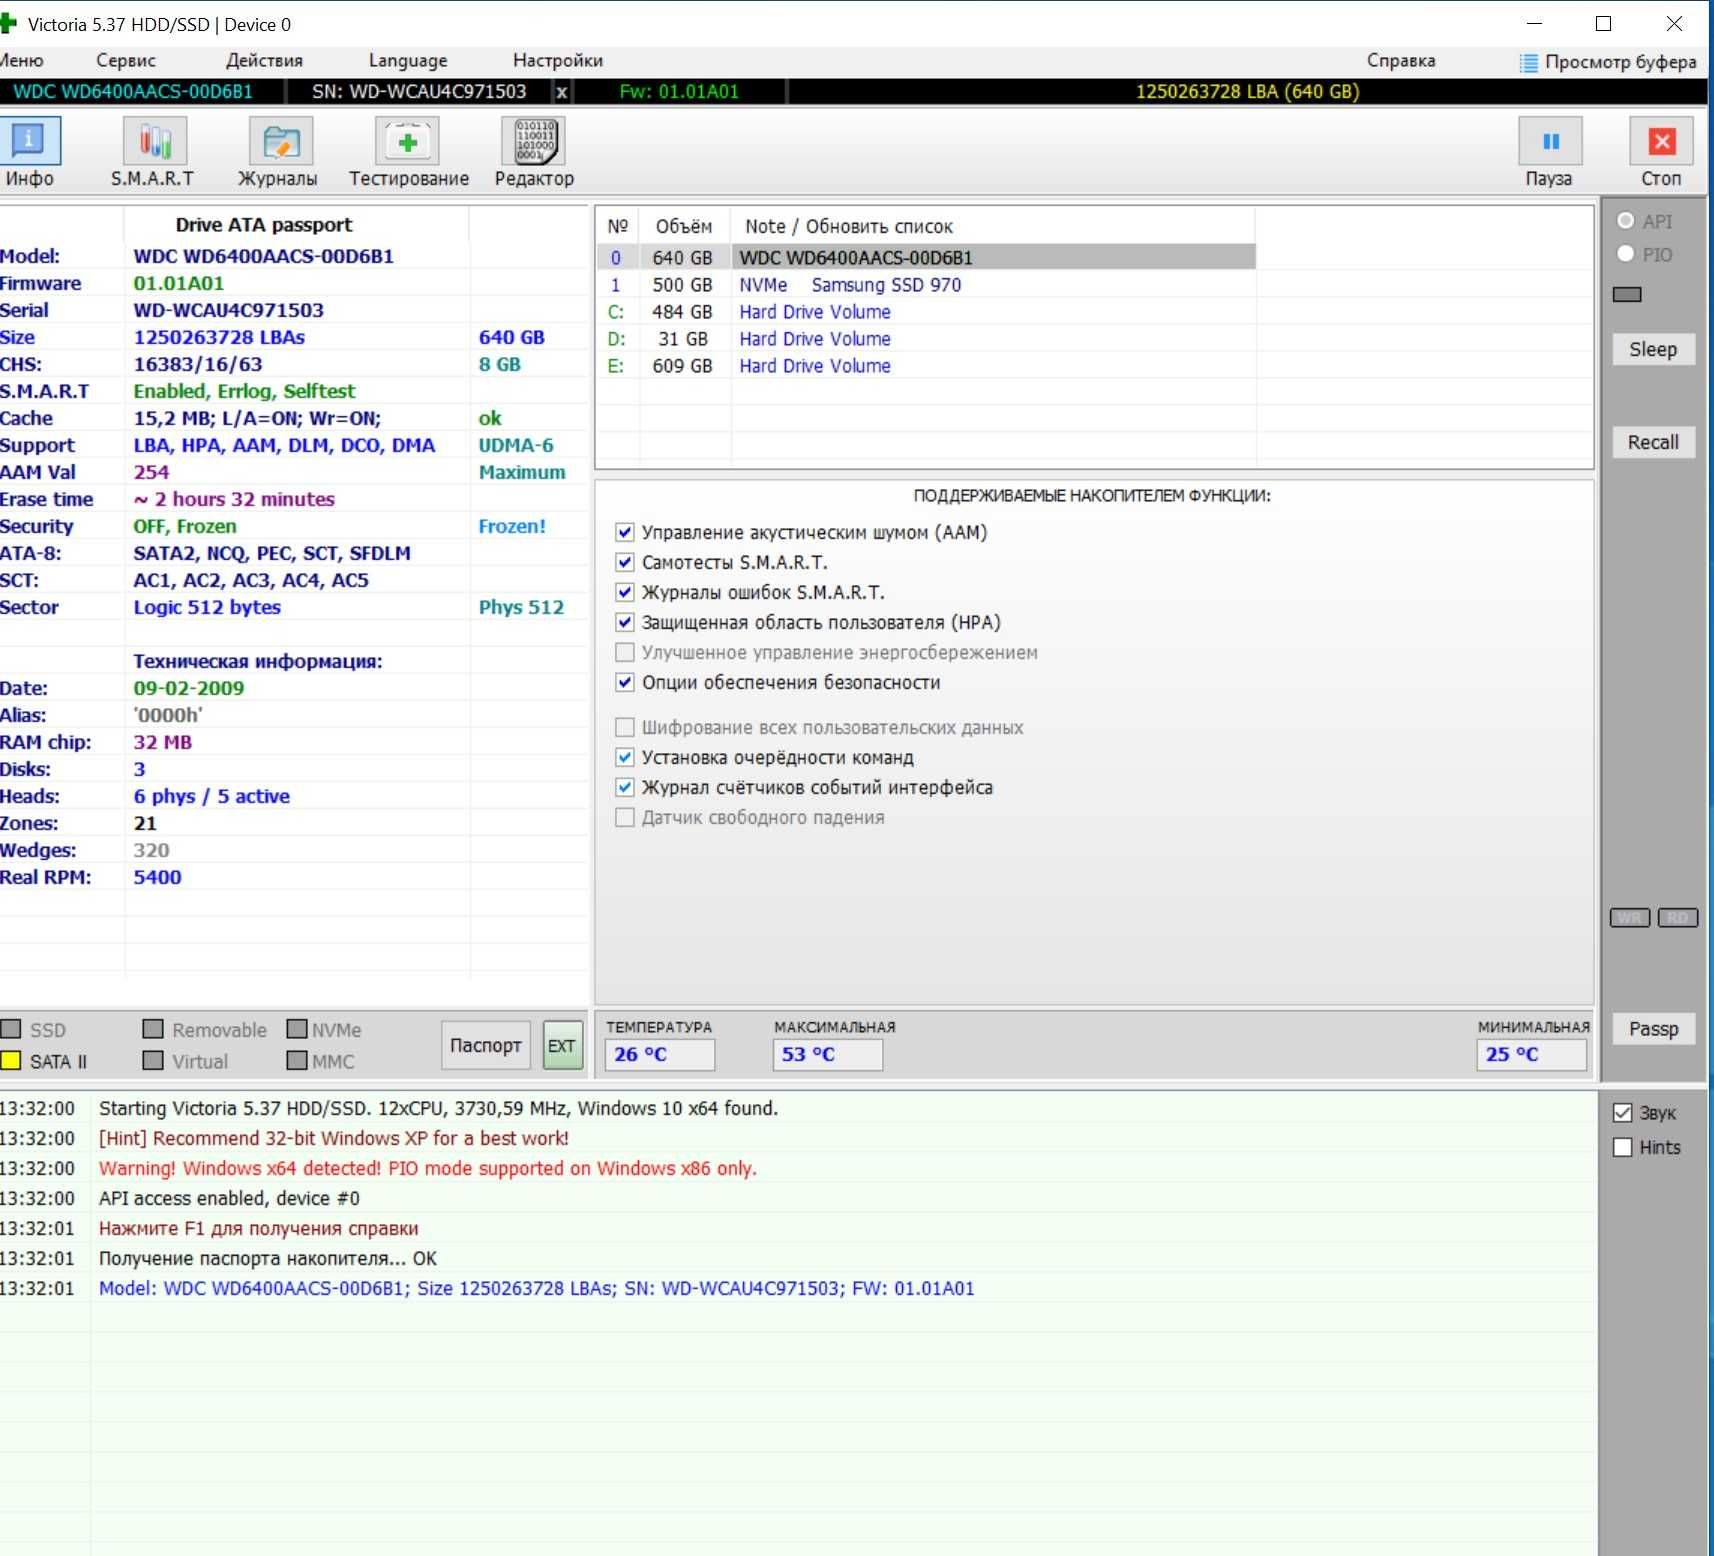The width and height of the screenshot is (1714, 1556).
Task: Click the Recall button
Action: coord(1653,442)
